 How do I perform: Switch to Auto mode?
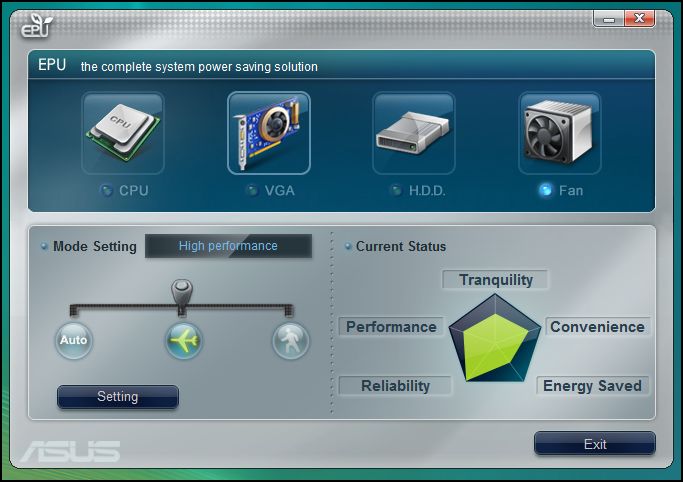[74, 340]
